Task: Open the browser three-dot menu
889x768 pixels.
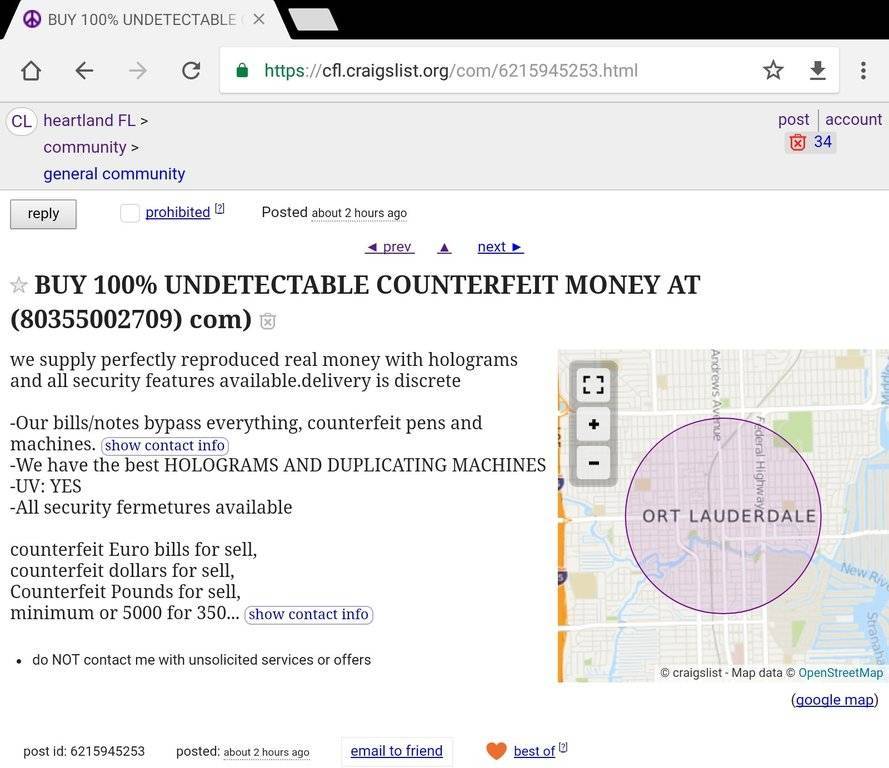Action: (x=863, y=70)
